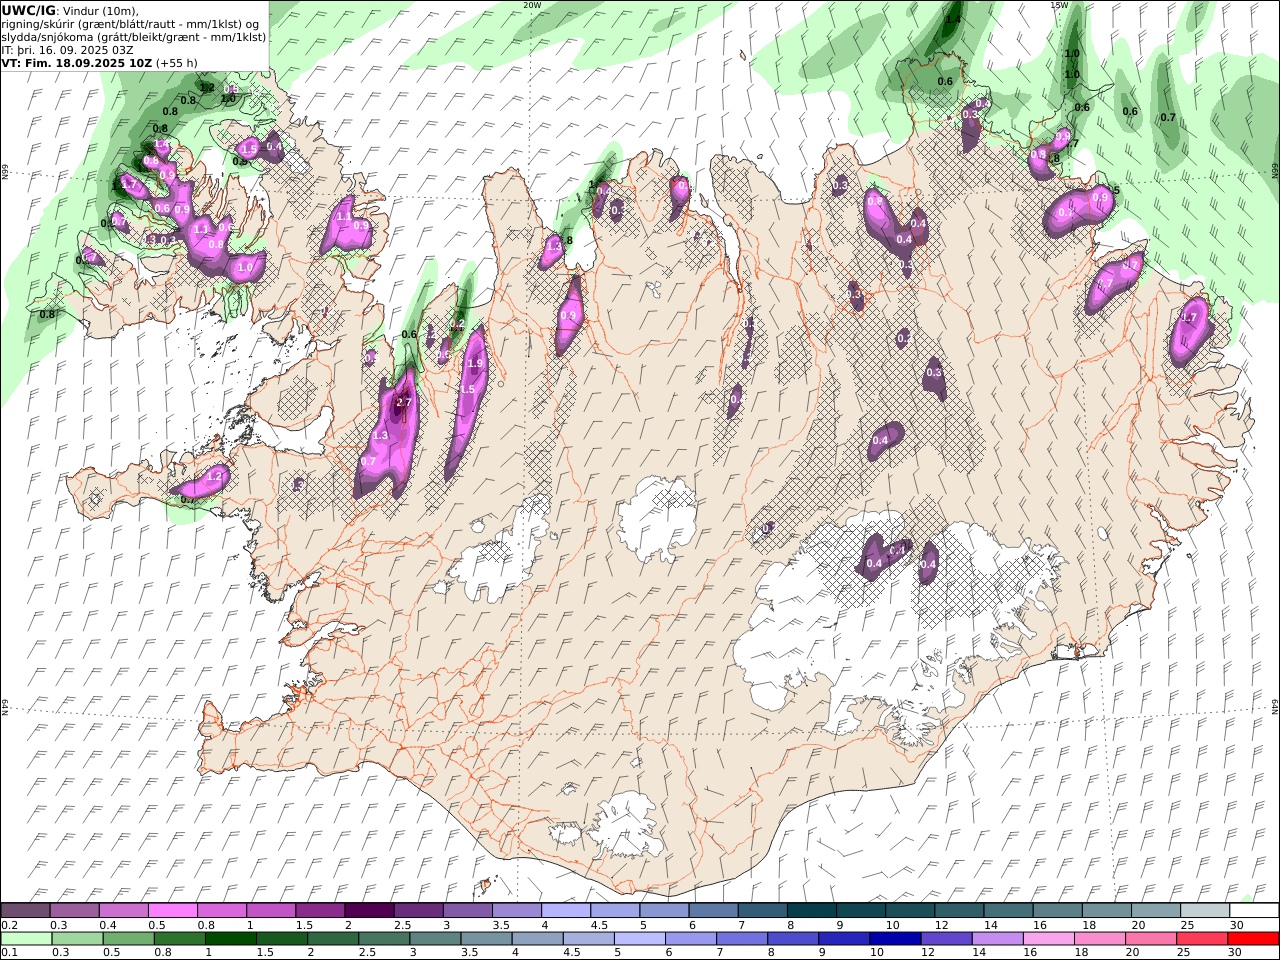The width and height of the screenshot is (1280, 960).
Task: Select top-row snow swatch for 12–14
Action: pyautogui.click(x=958, y=910)
